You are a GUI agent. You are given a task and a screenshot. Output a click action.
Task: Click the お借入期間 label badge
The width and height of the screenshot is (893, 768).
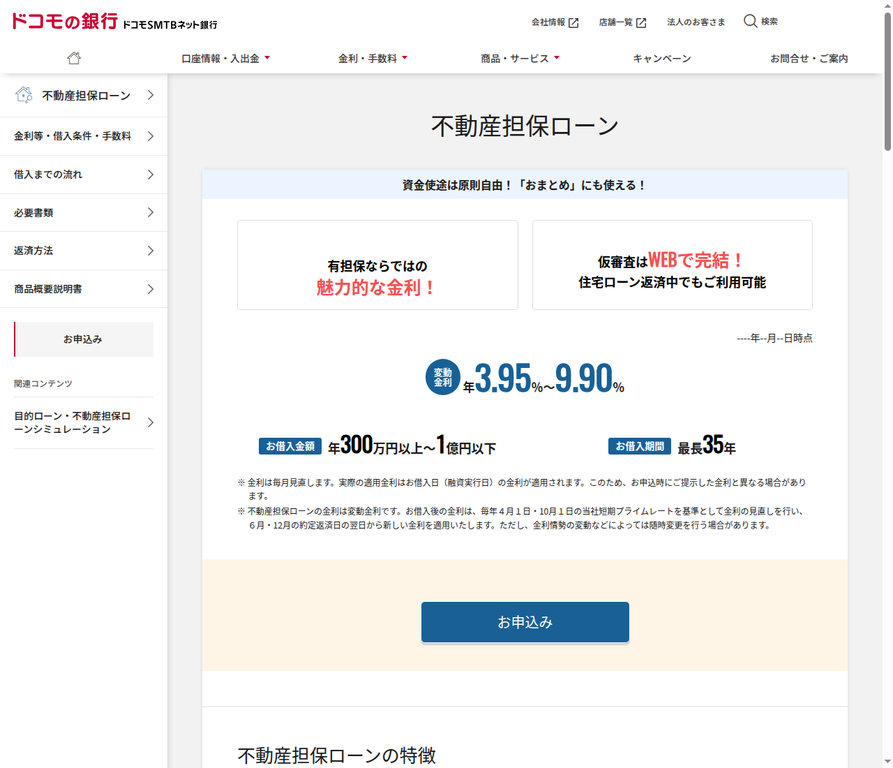click(640, 446)
